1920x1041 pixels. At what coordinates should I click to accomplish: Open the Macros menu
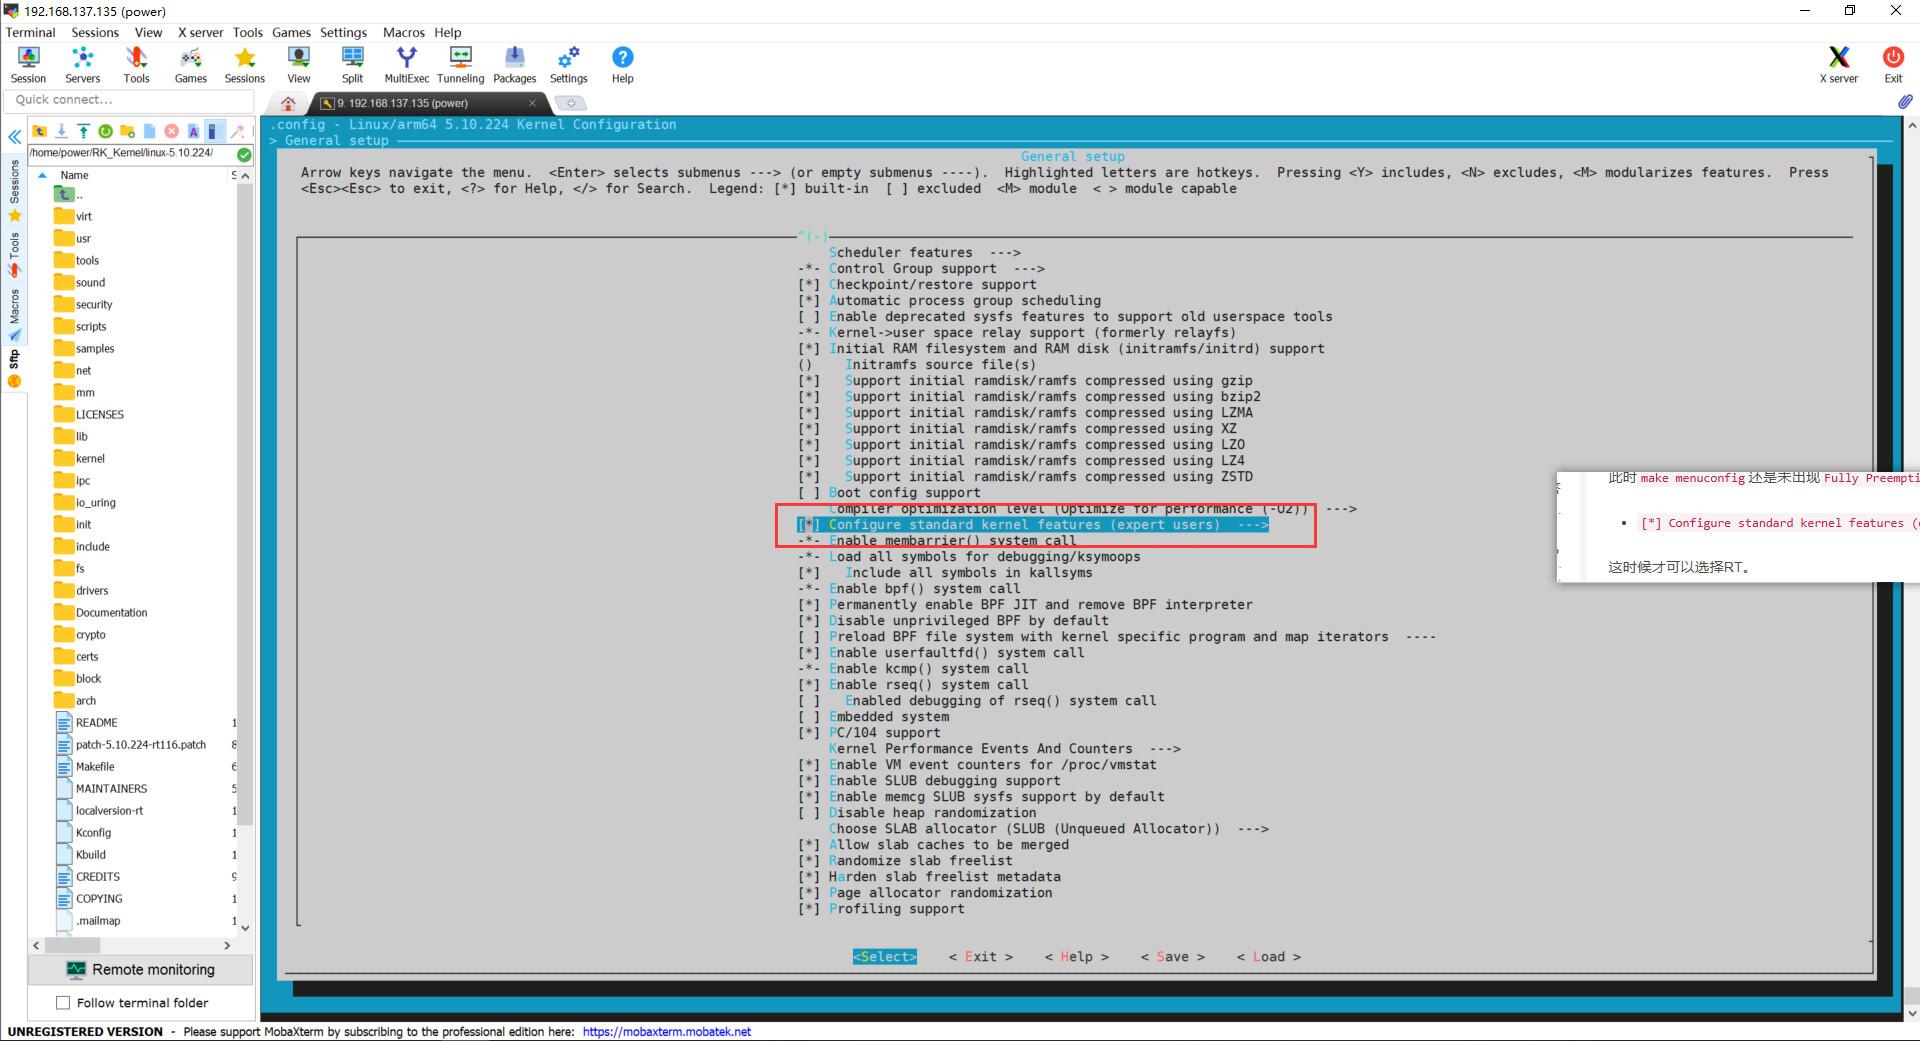pyautogui.click(x=403, y=32)
